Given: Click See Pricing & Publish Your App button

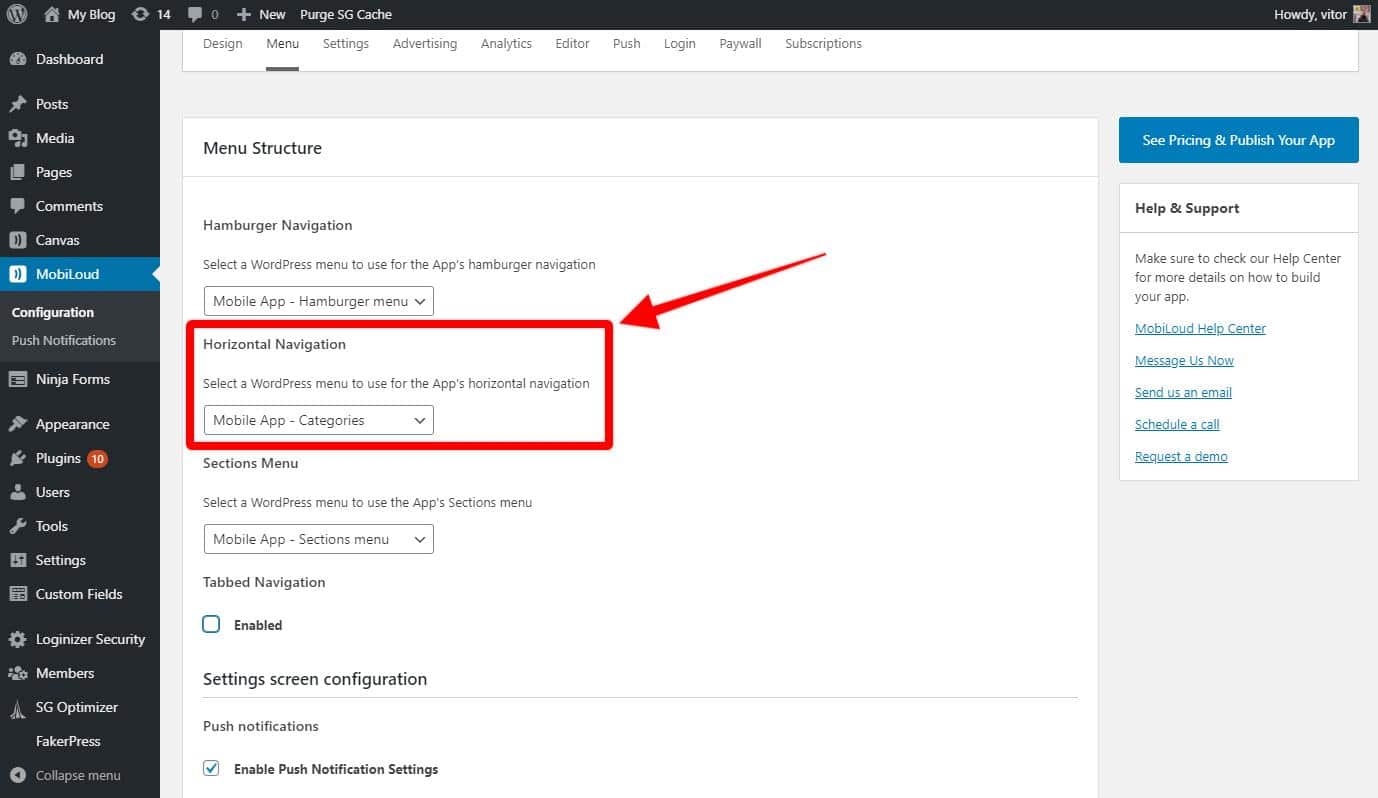Looking at the screenshot, I should [1239, 140].
